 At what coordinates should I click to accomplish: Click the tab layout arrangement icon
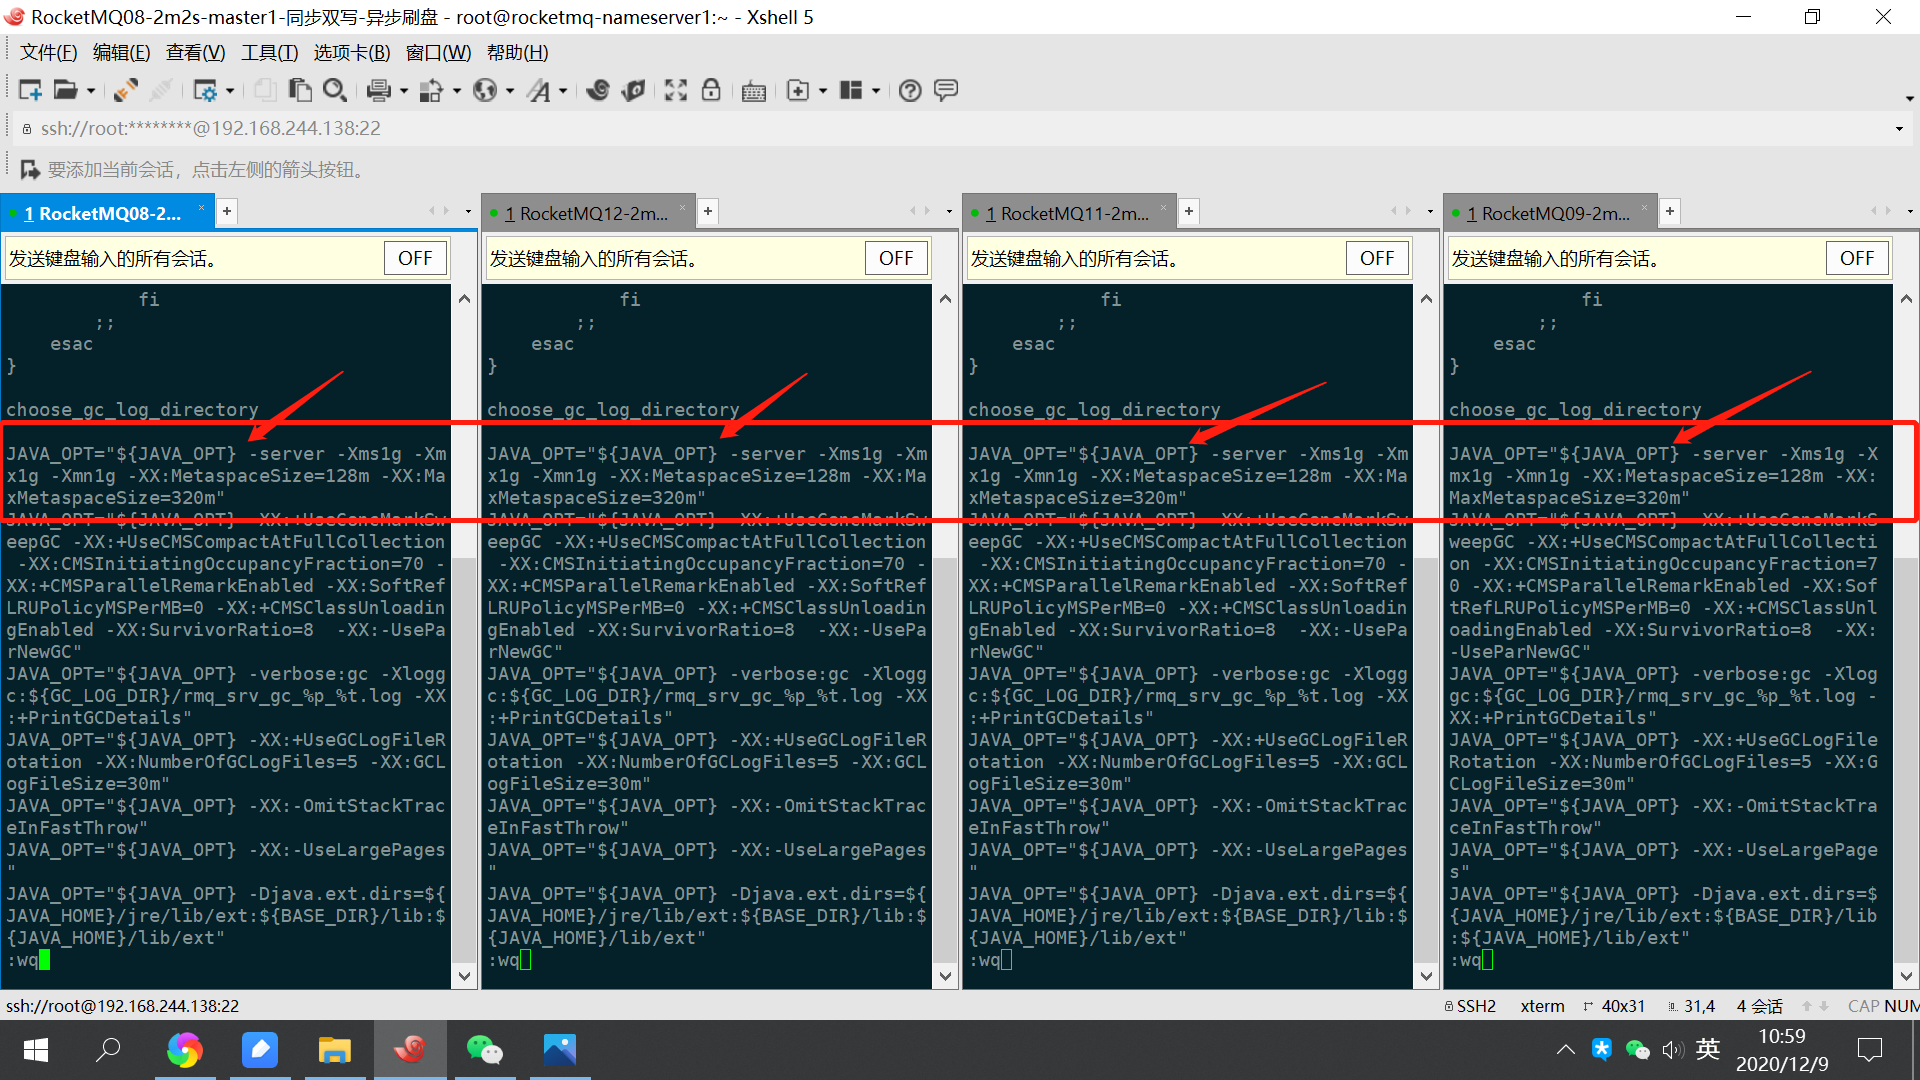851,90
